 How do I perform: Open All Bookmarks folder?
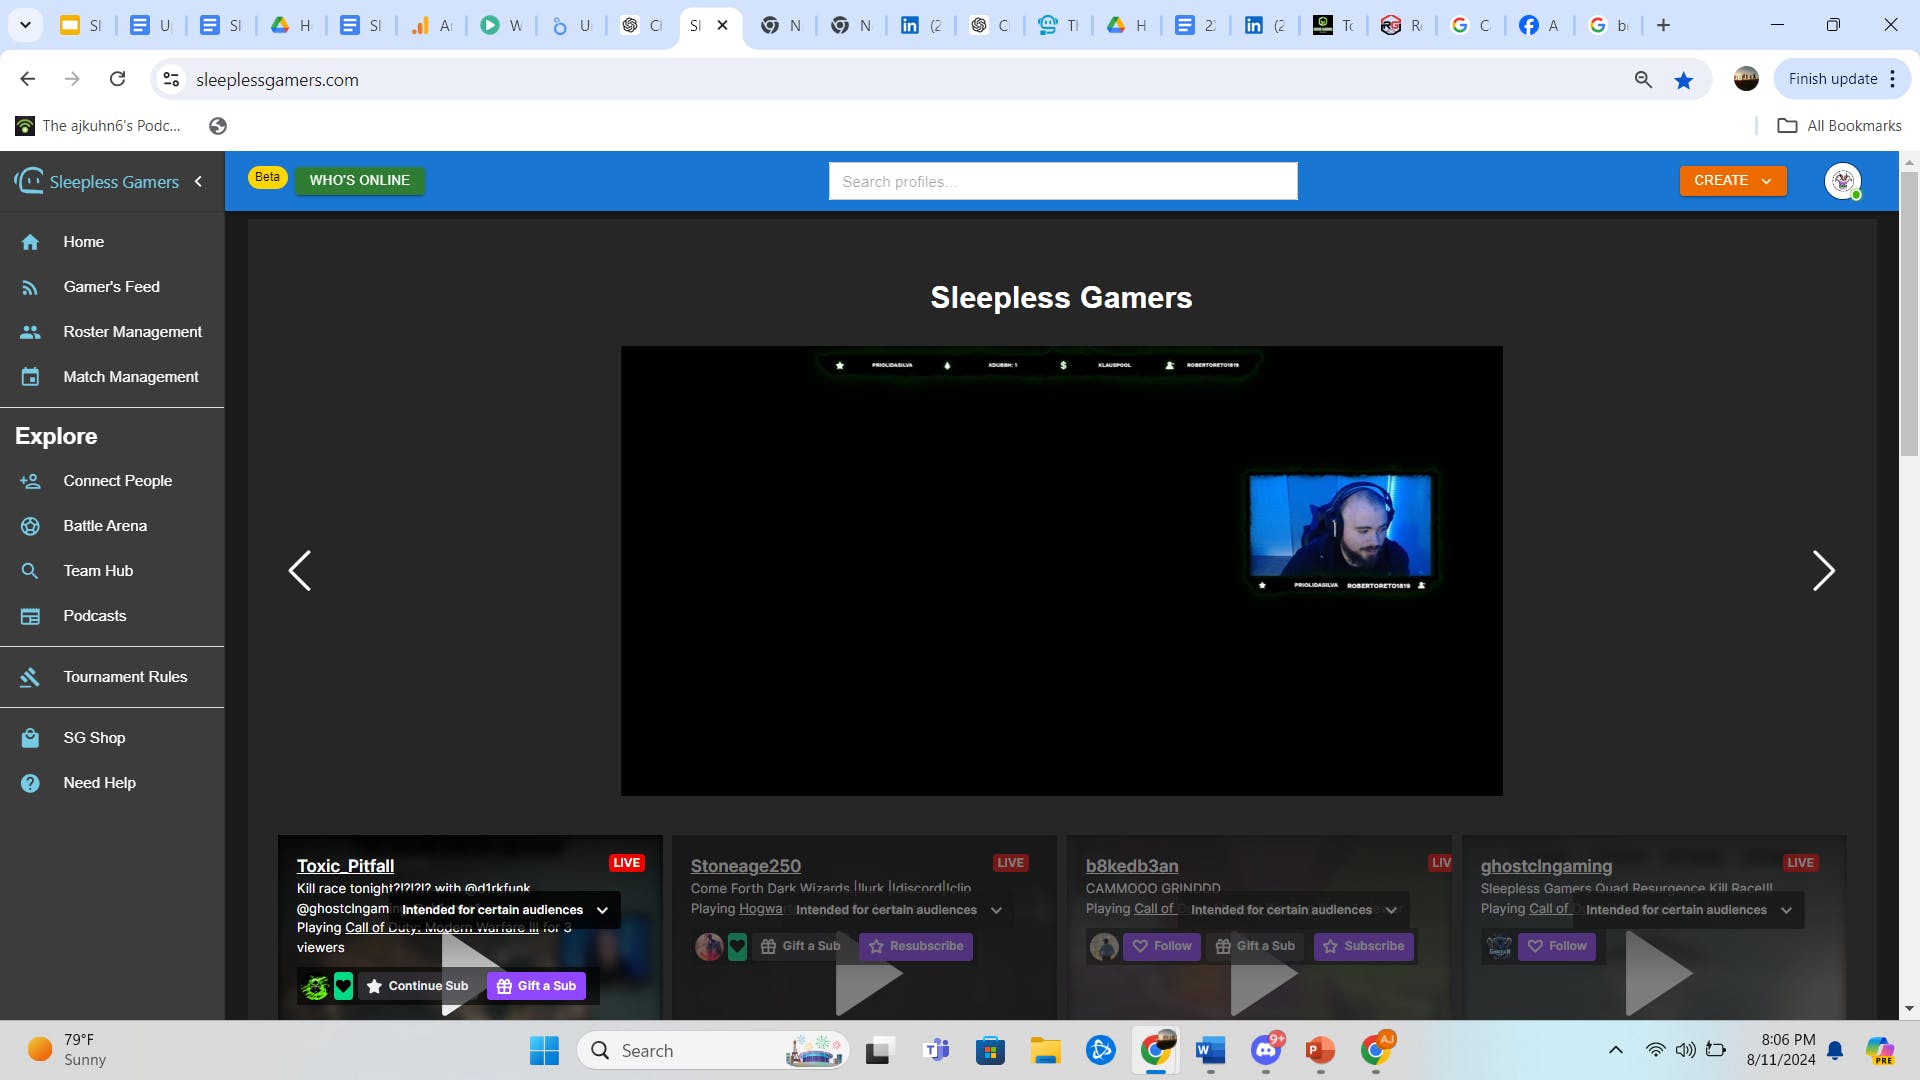(1839, 126)
